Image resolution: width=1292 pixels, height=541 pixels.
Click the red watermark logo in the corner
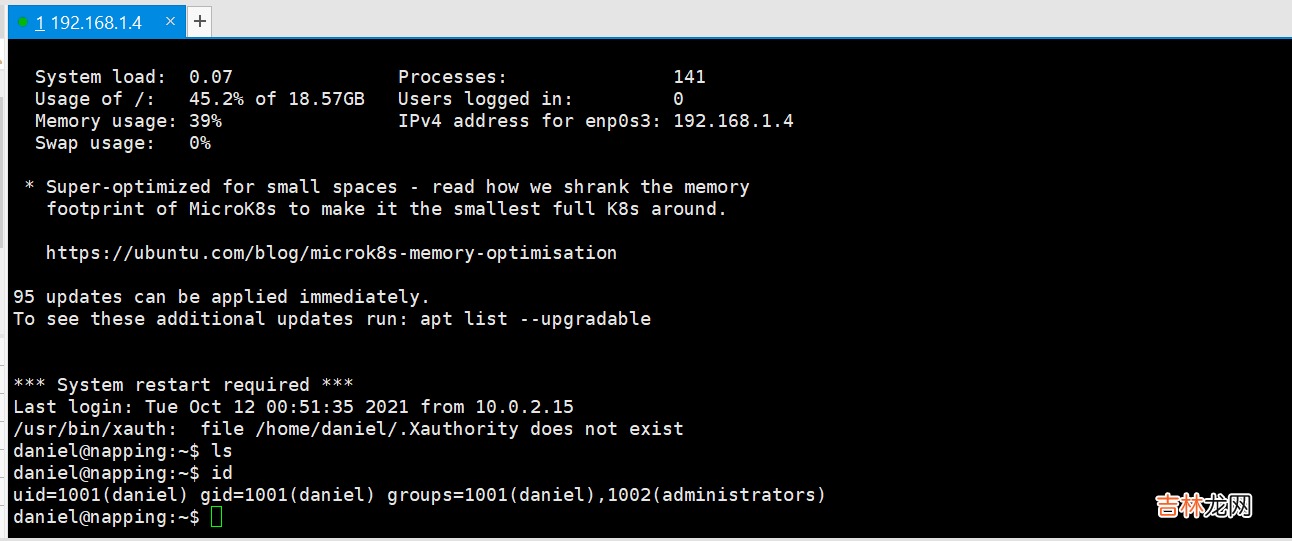point(1203,506)
